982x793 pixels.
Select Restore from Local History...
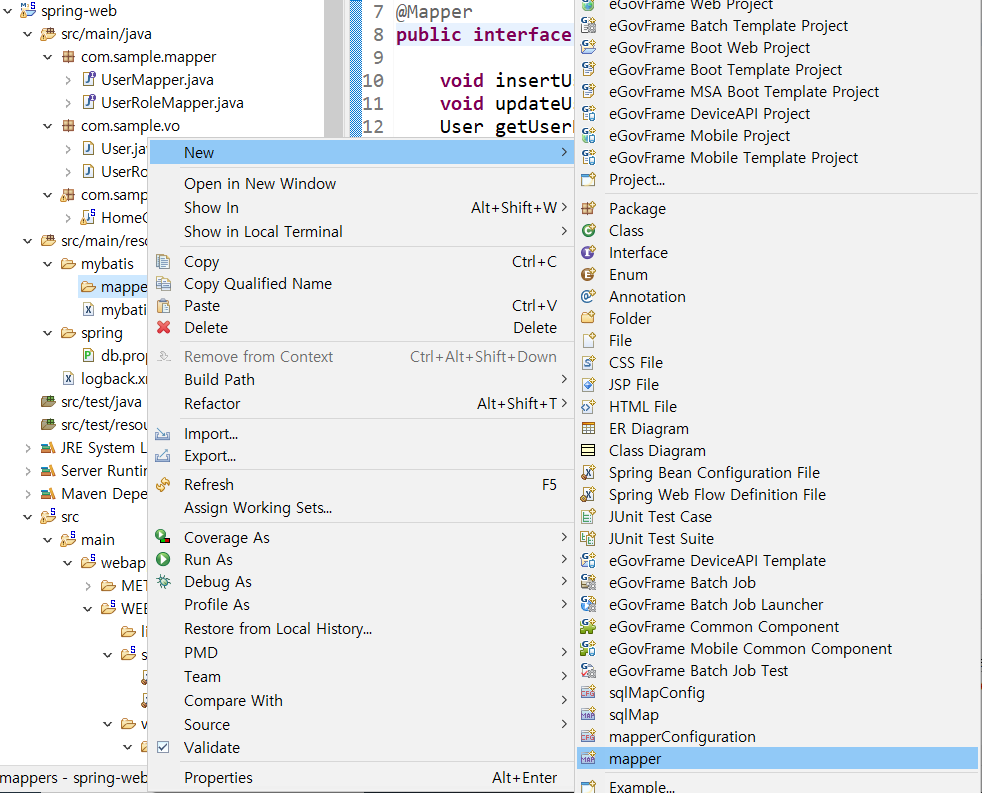click(x=362, y=628)
